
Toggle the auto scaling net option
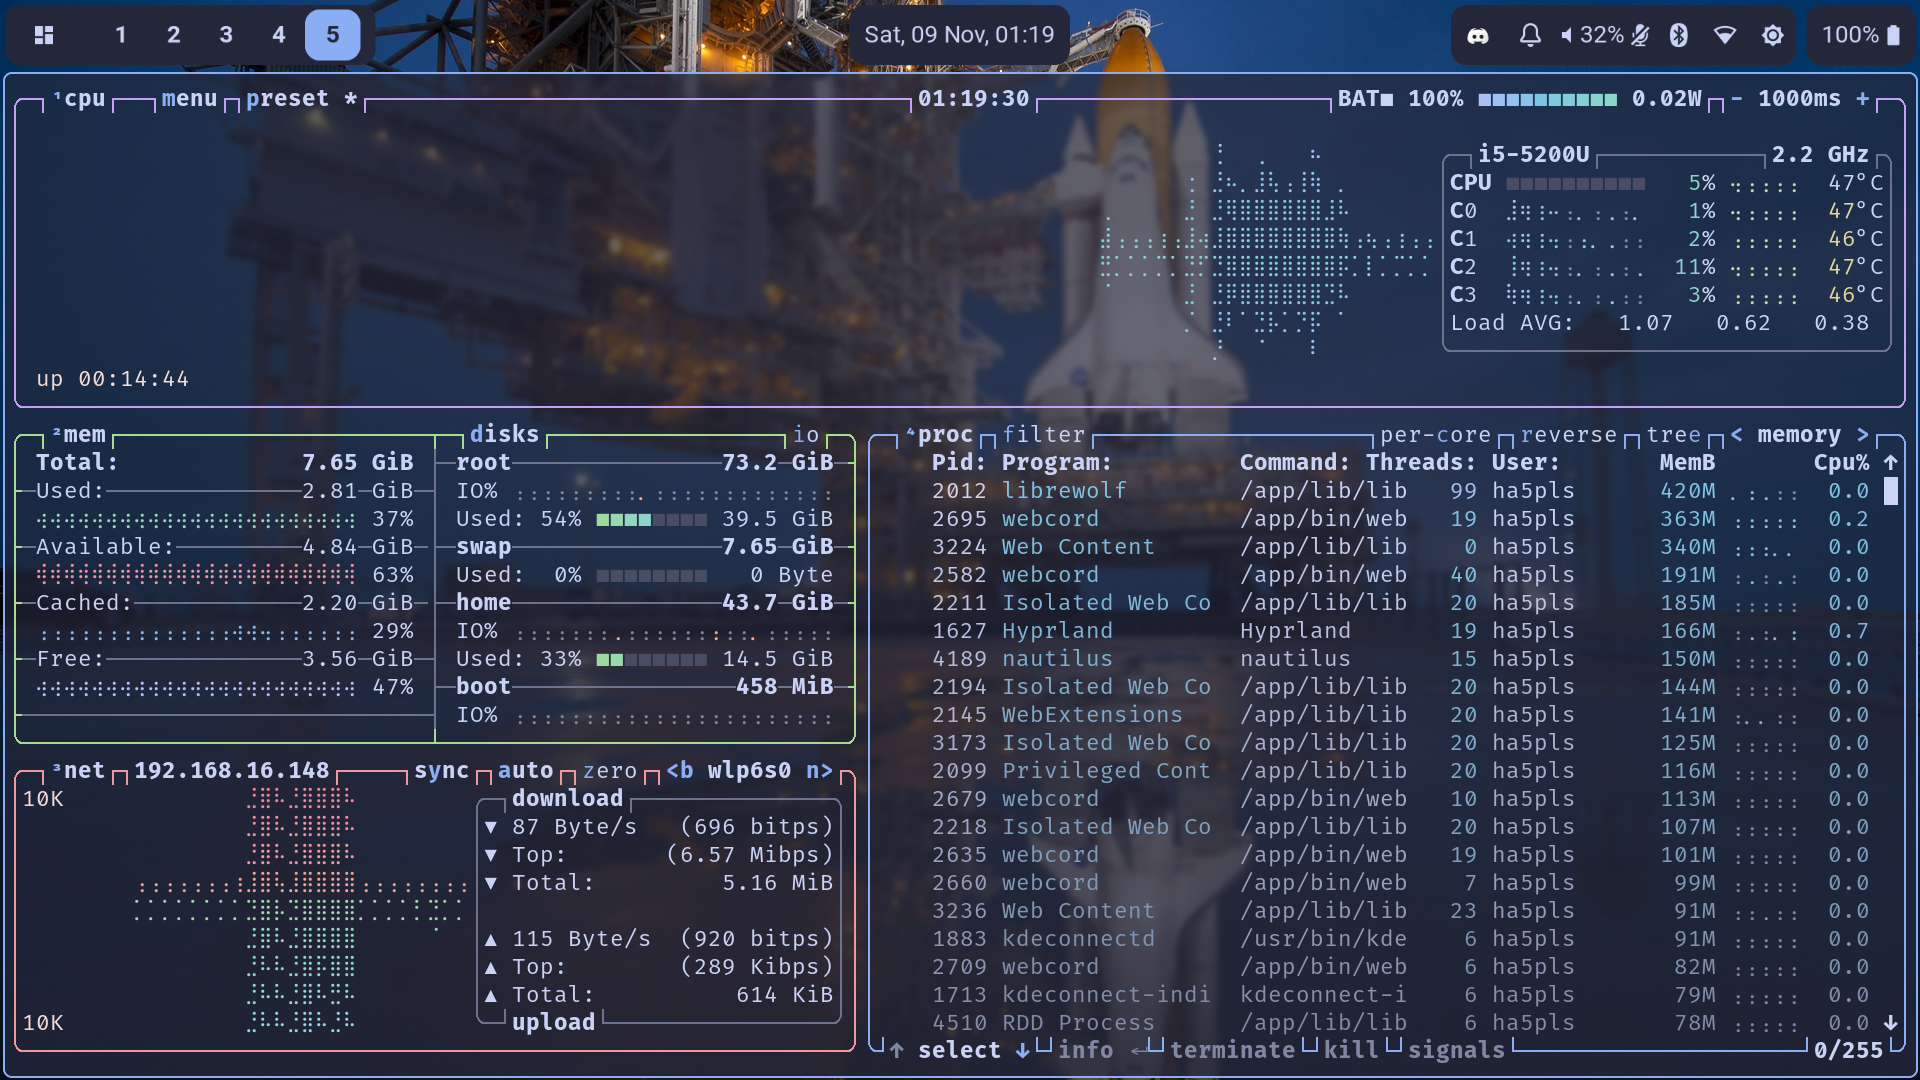point(525,771)
